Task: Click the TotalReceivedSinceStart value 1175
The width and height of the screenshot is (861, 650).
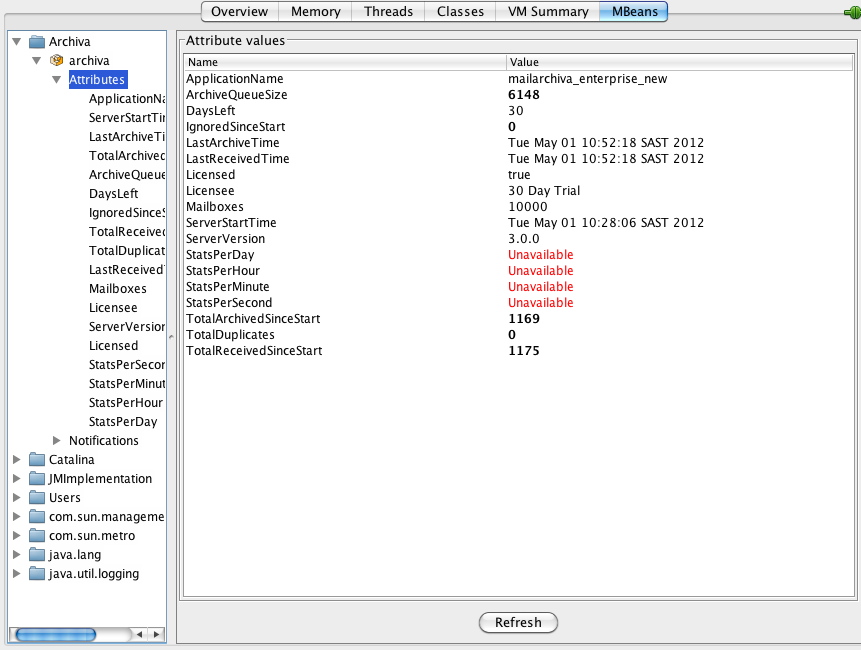Action: (524, 351)
